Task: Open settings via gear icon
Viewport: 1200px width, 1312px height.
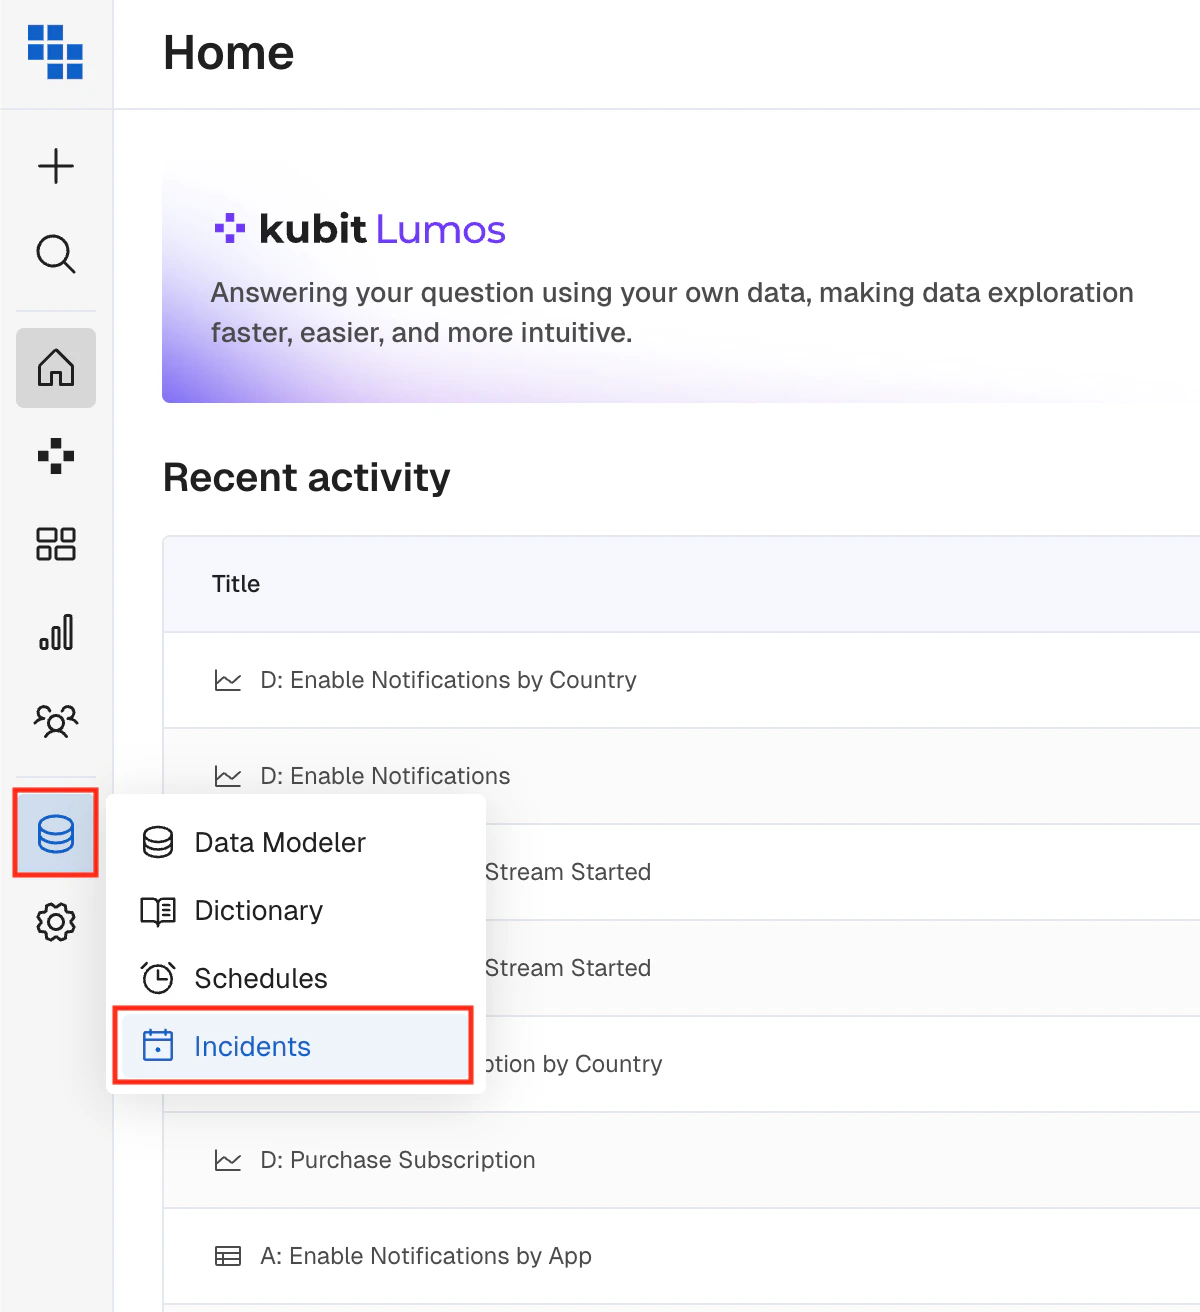Action: [x=56, y=922]
